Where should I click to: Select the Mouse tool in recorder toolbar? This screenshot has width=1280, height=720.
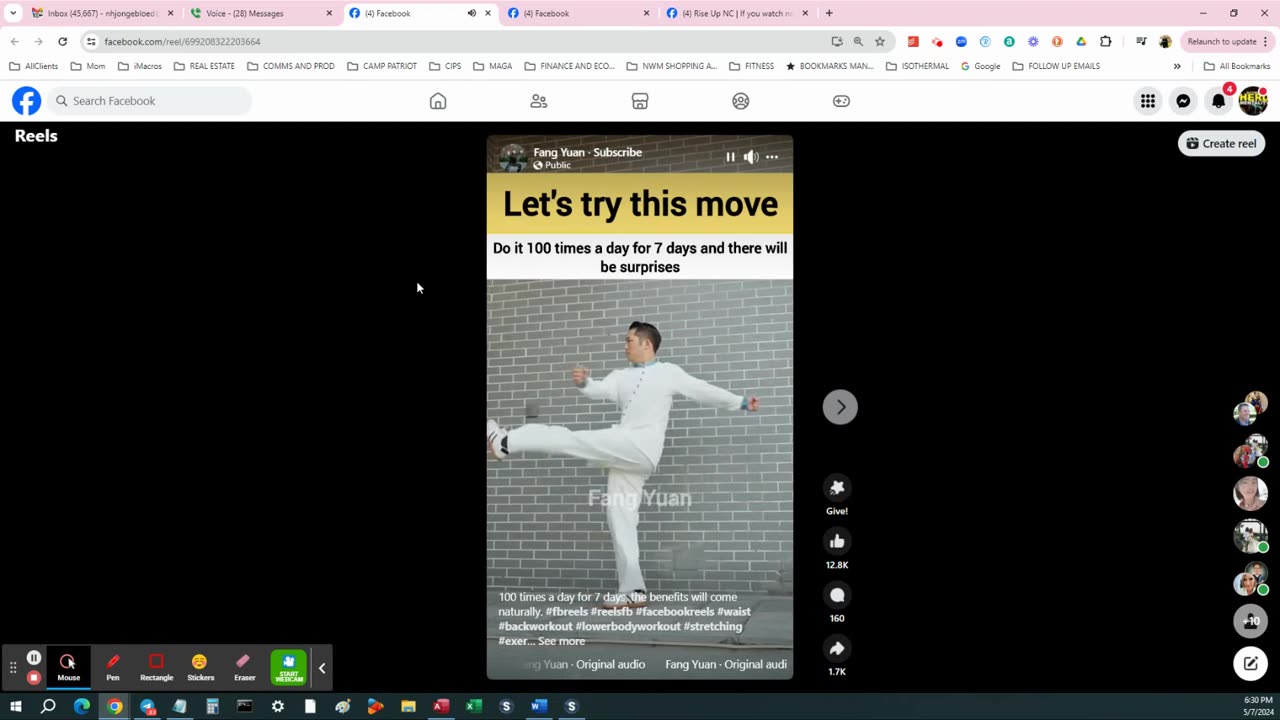pos(68,667)
